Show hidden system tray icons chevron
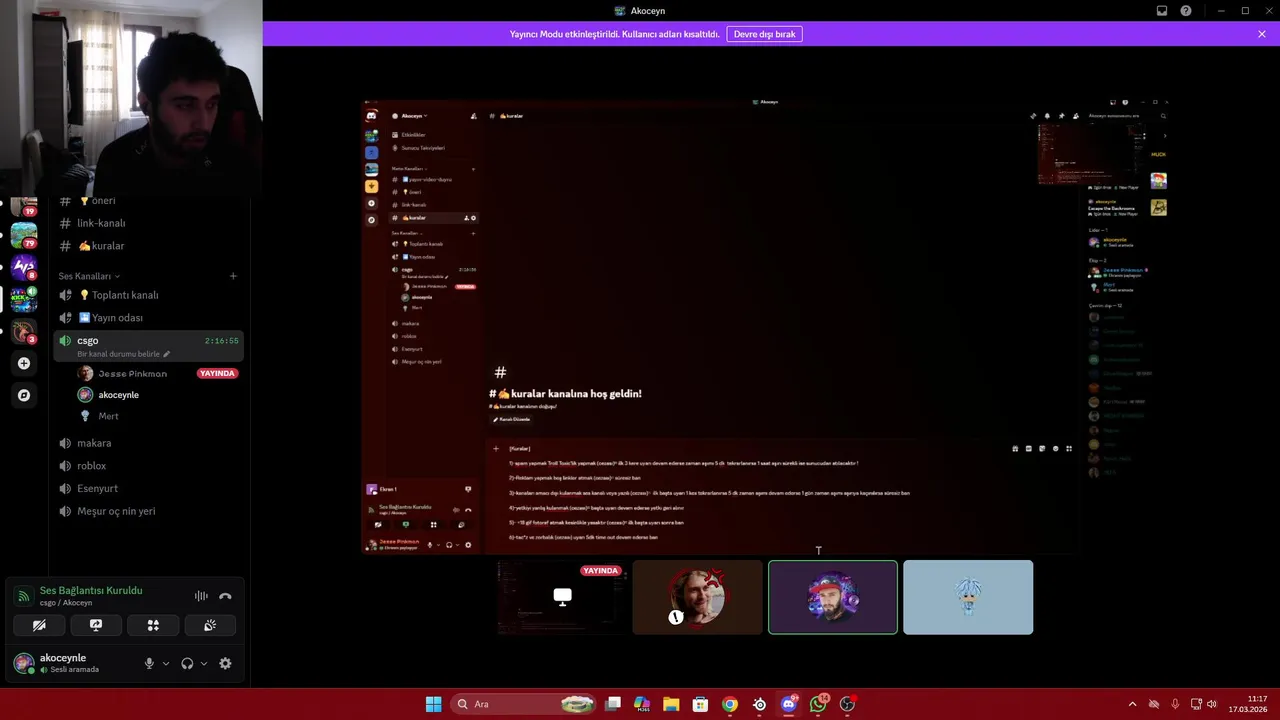 click(x=1132, y=704)
